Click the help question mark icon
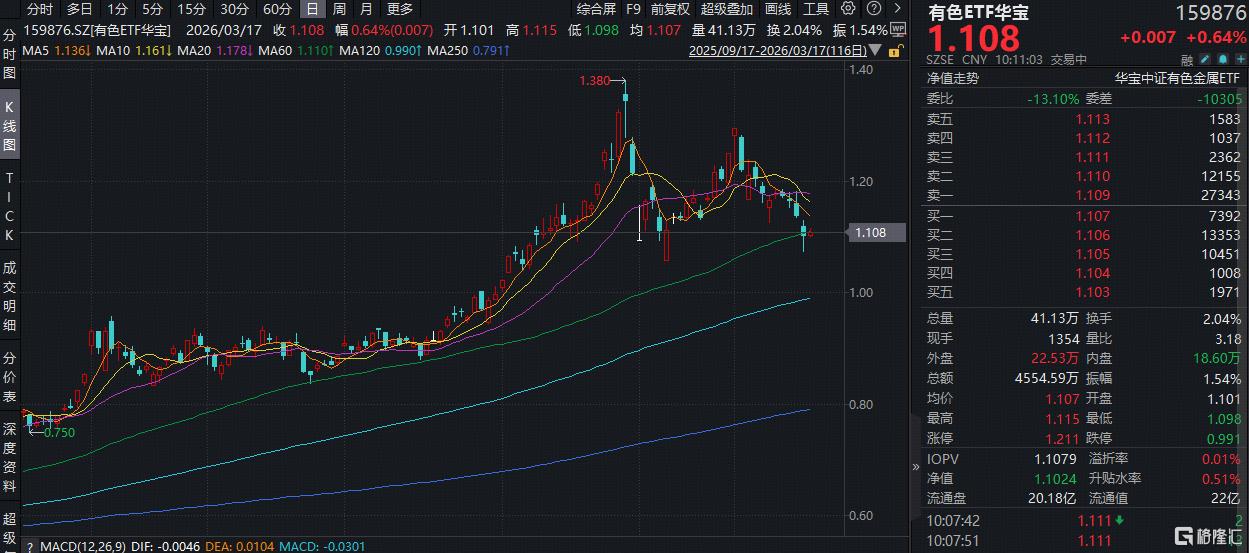This screenshot has height=553, width=1249. click(875, 8)
